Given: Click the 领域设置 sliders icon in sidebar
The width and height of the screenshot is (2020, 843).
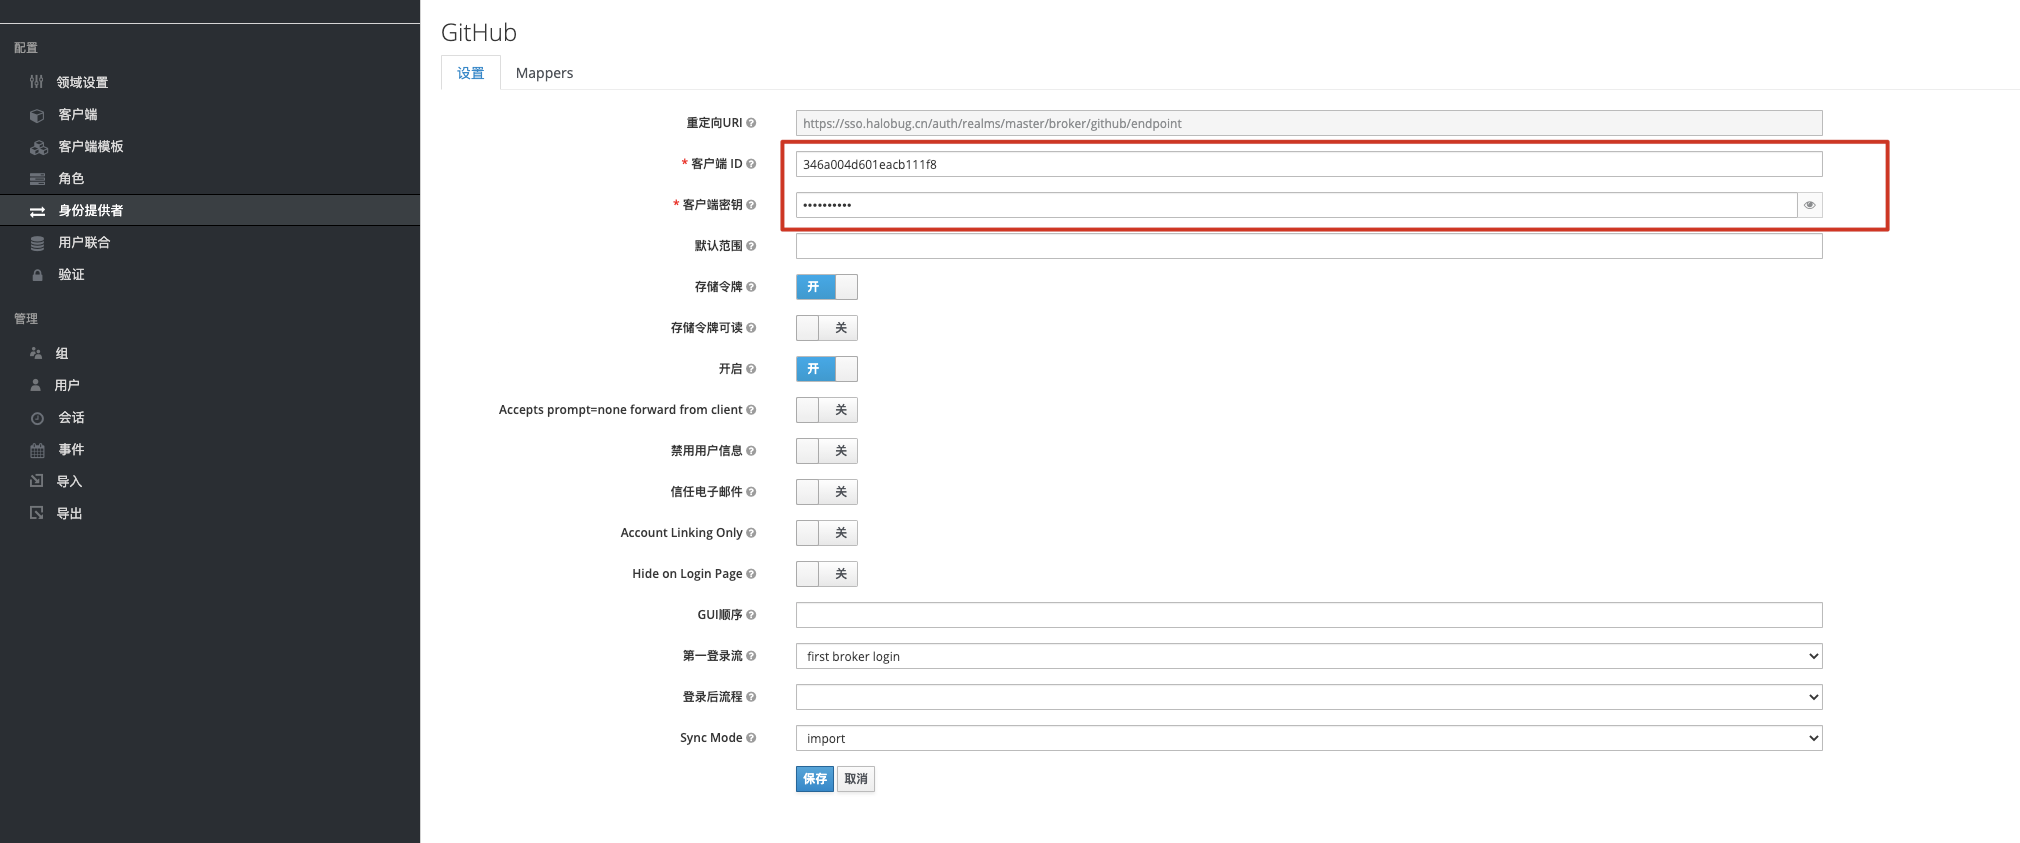Looking at the screenshot, I should 37,82.
